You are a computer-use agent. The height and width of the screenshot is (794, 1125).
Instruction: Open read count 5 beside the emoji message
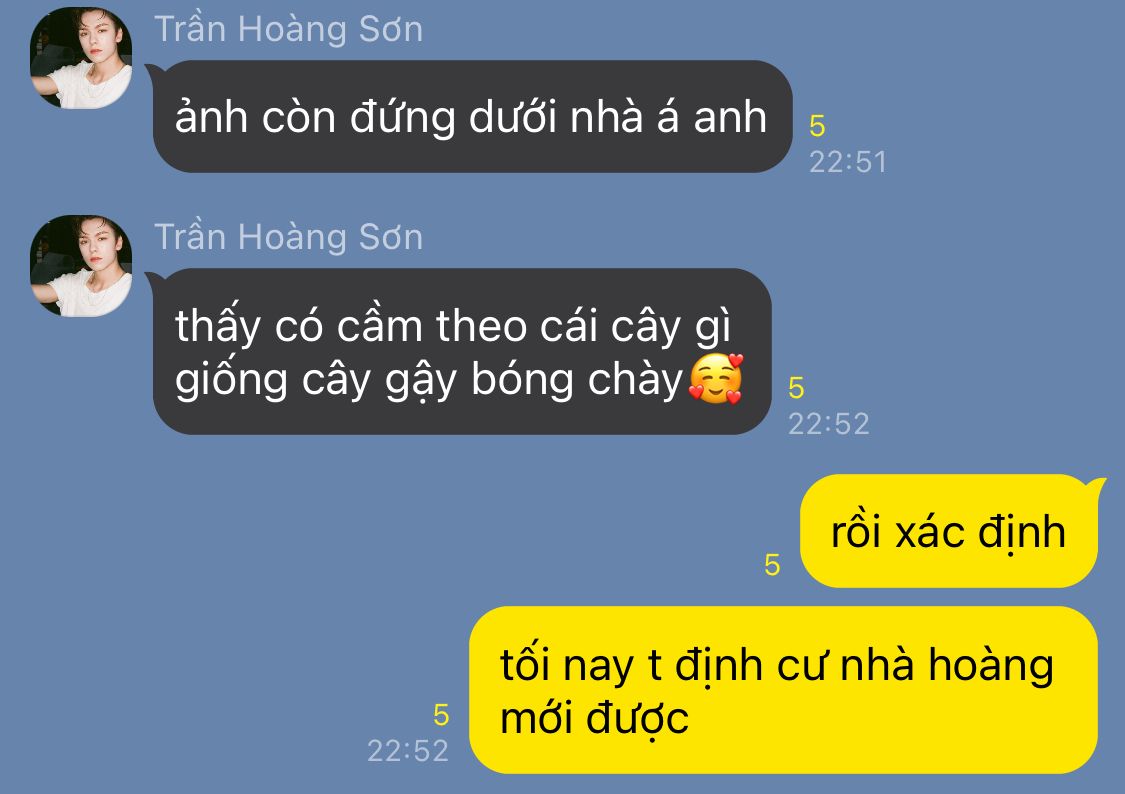(796, 388)
